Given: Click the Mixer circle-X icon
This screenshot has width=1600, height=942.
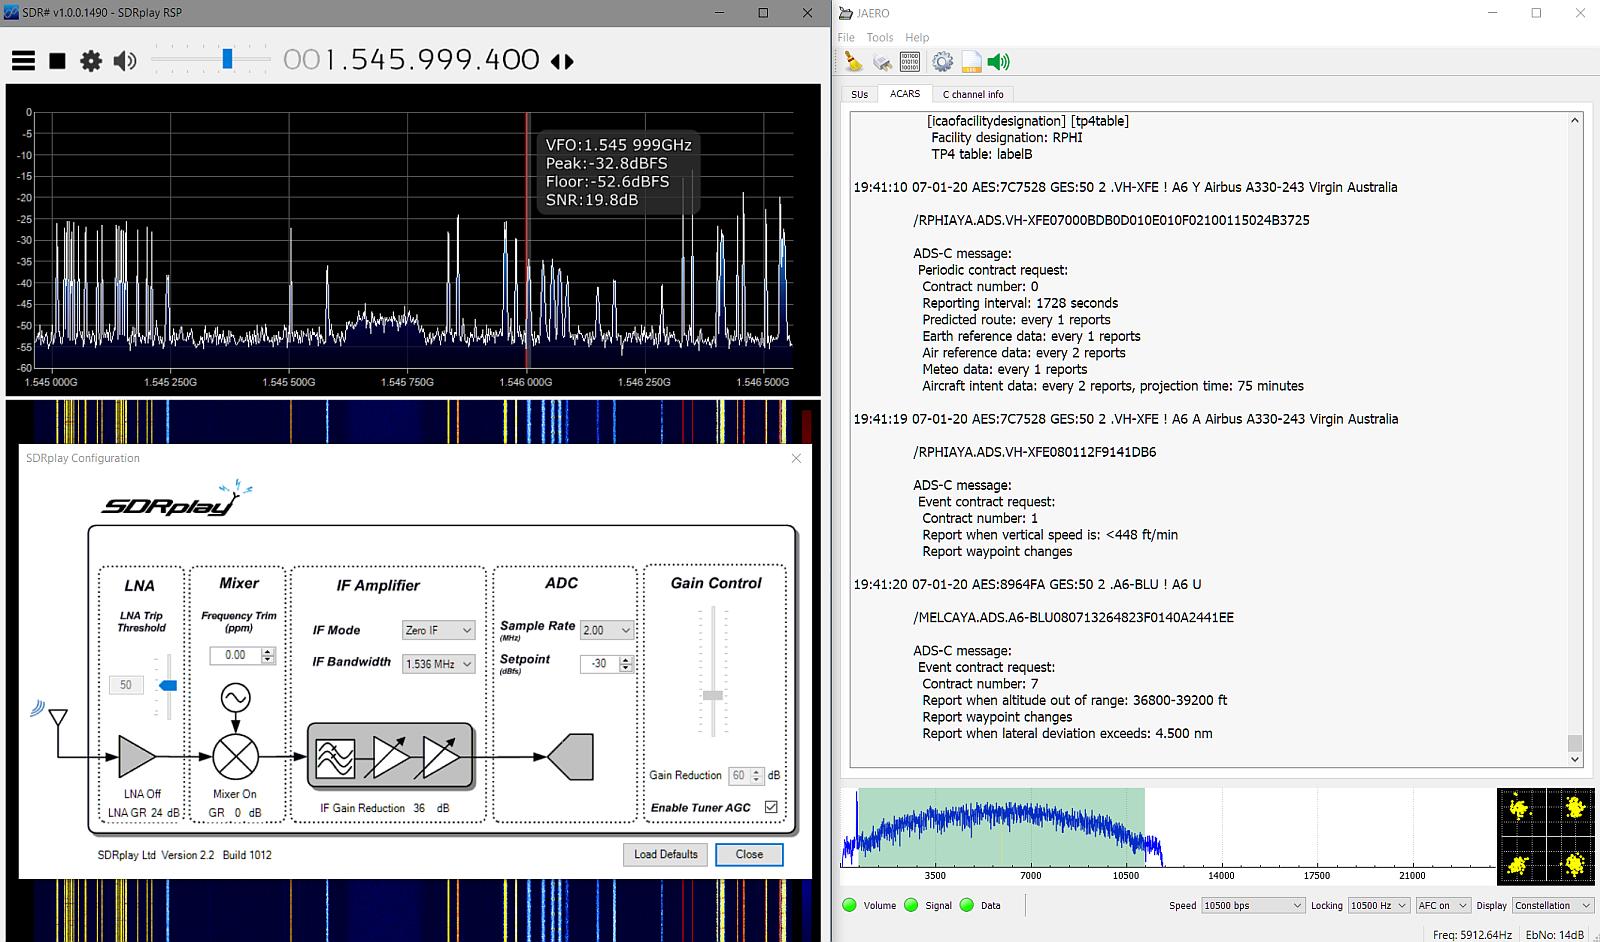Looking at the screenshot, I should pyautogui.click(x=236, y=757).
